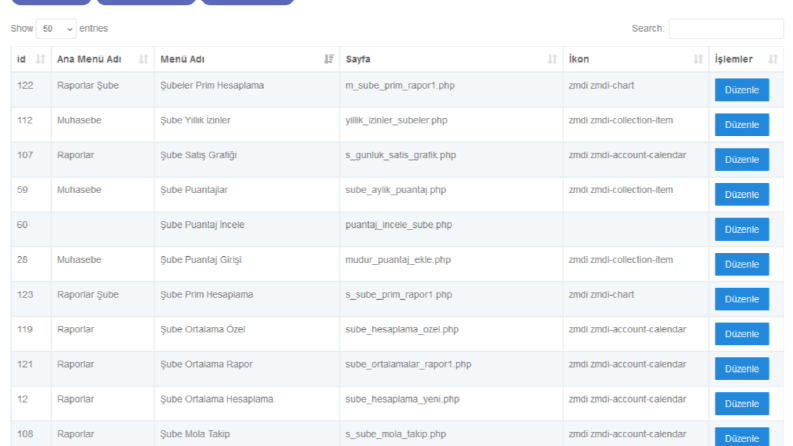This screenshot has height=446, width=793.
Task: Select id cell 107
Action: pos(25,155)
